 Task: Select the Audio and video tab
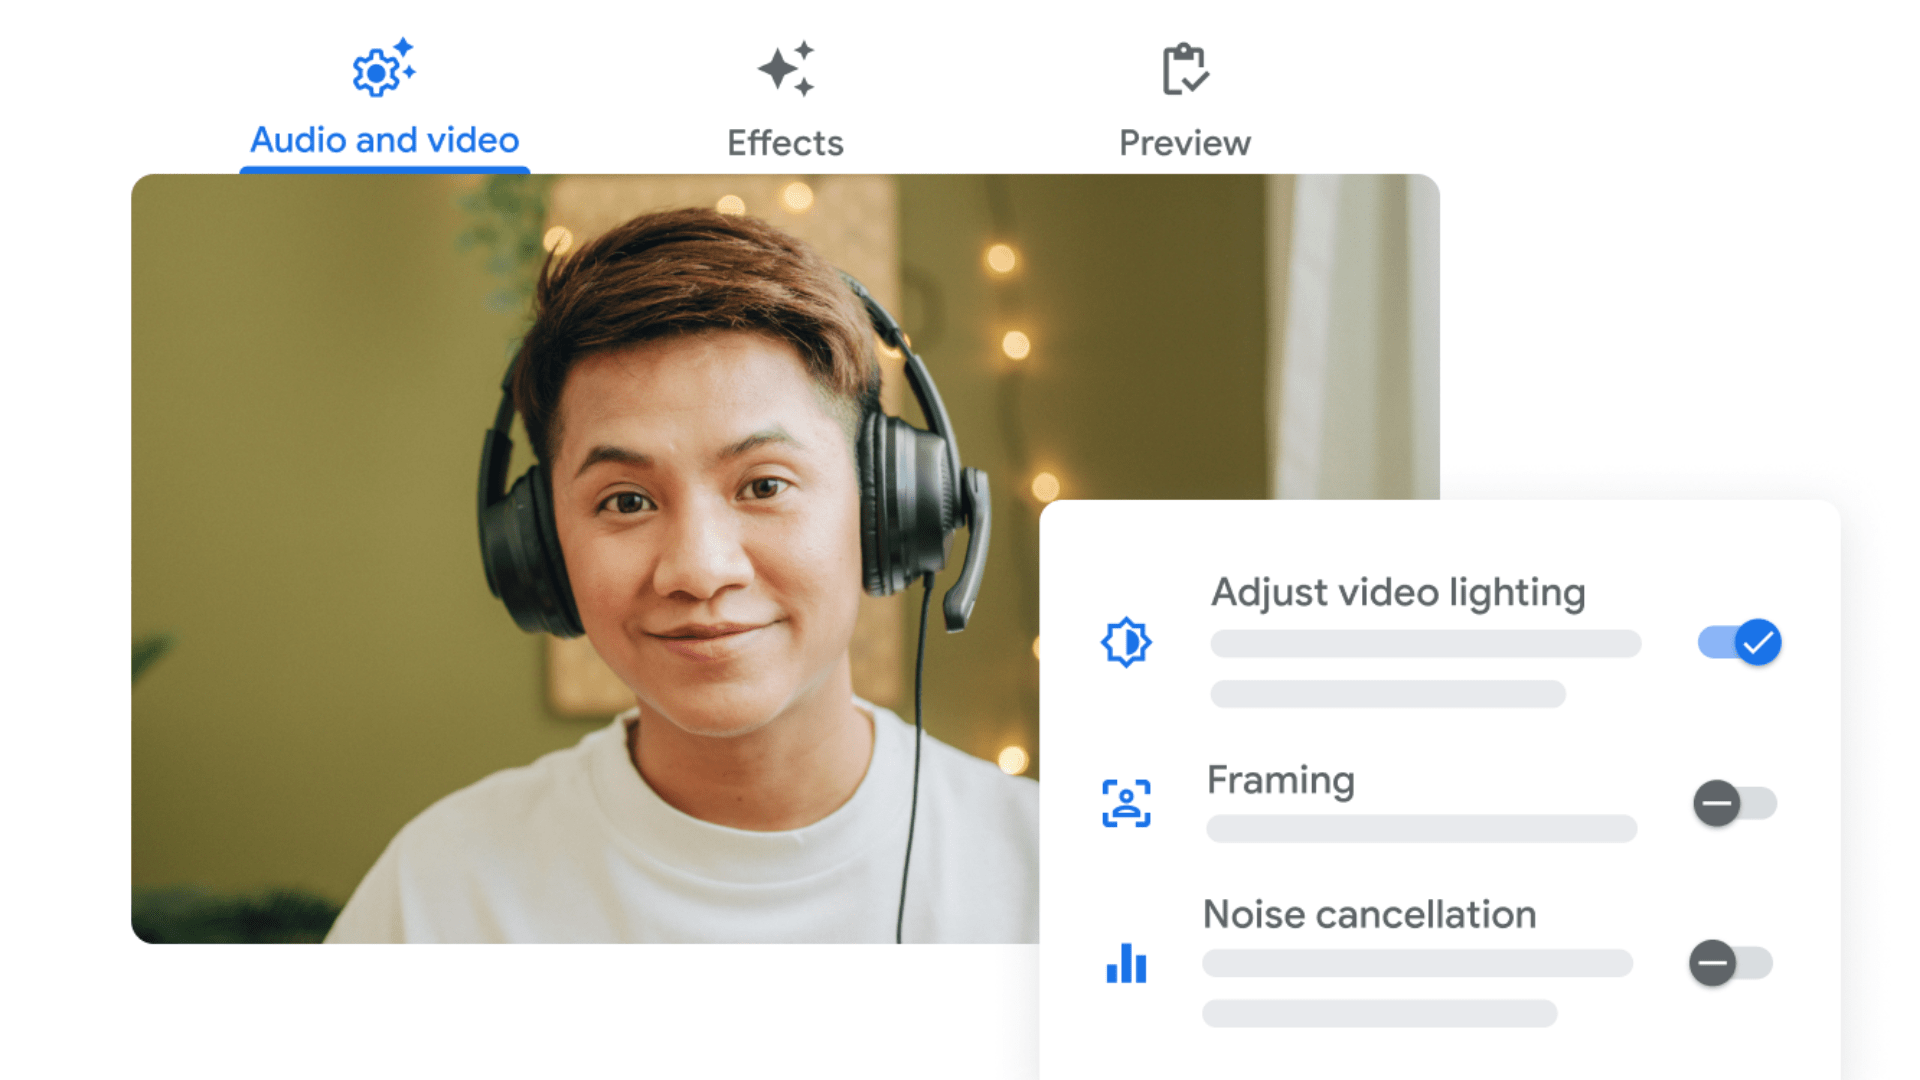coord(384,139)
